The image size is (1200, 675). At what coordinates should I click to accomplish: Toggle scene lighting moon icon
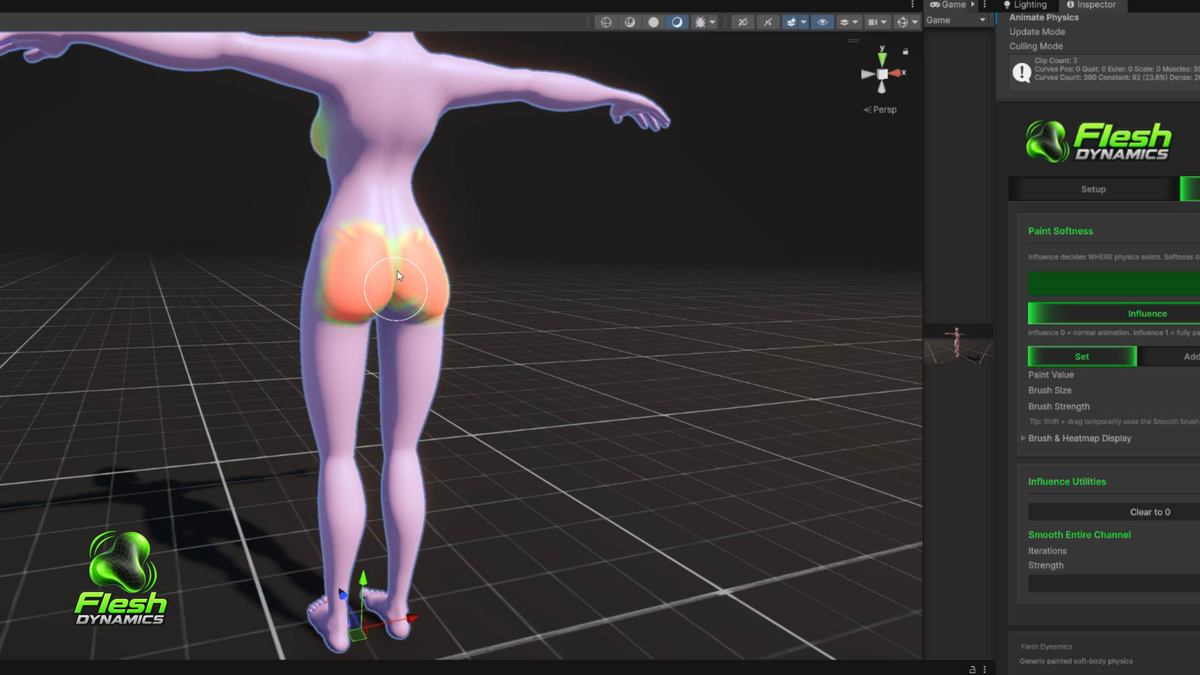point(677,21)
